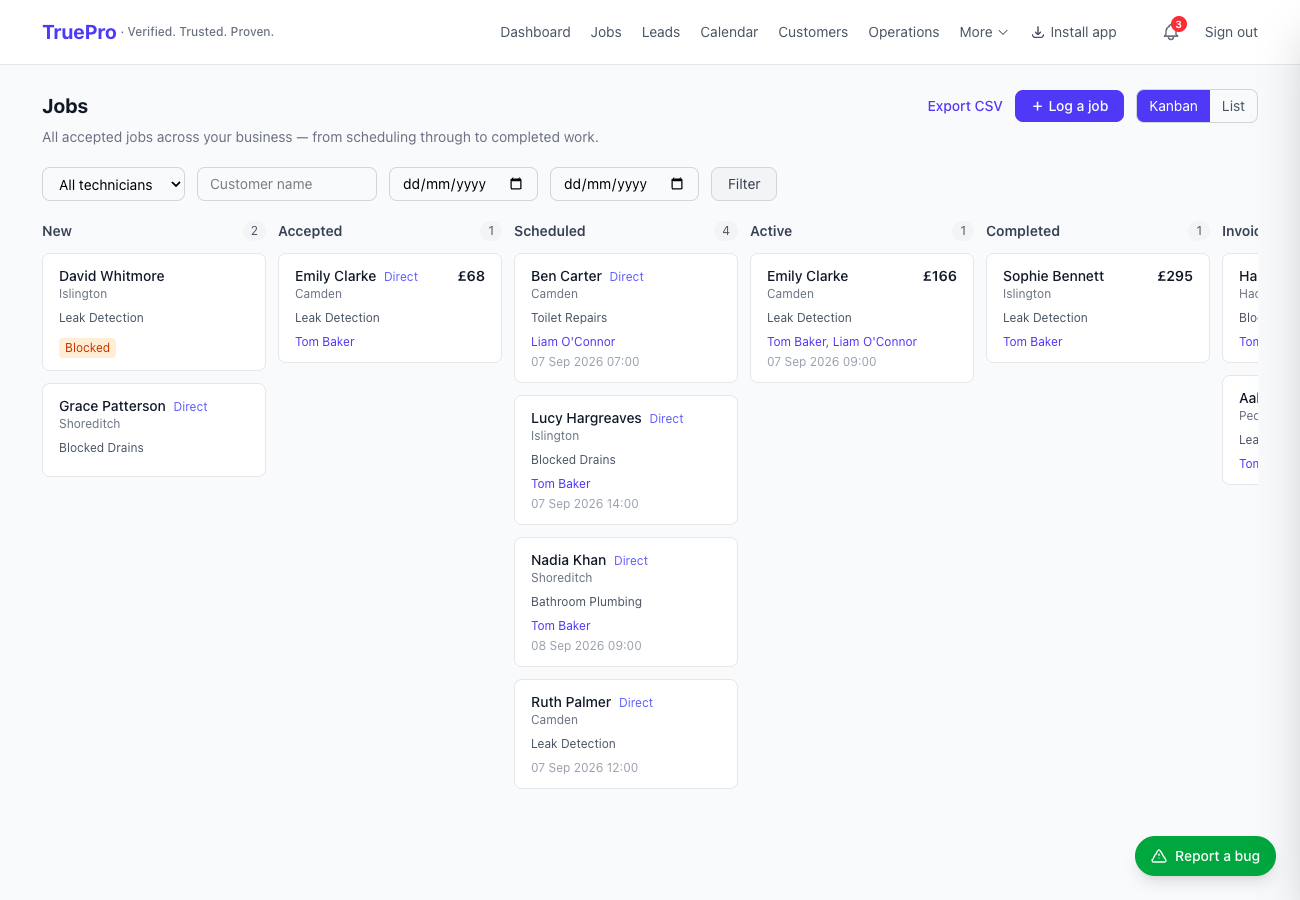Viewport: 1300px width, 900px height.
Task: Open the Jobs nav item
Action: point(606,32)
